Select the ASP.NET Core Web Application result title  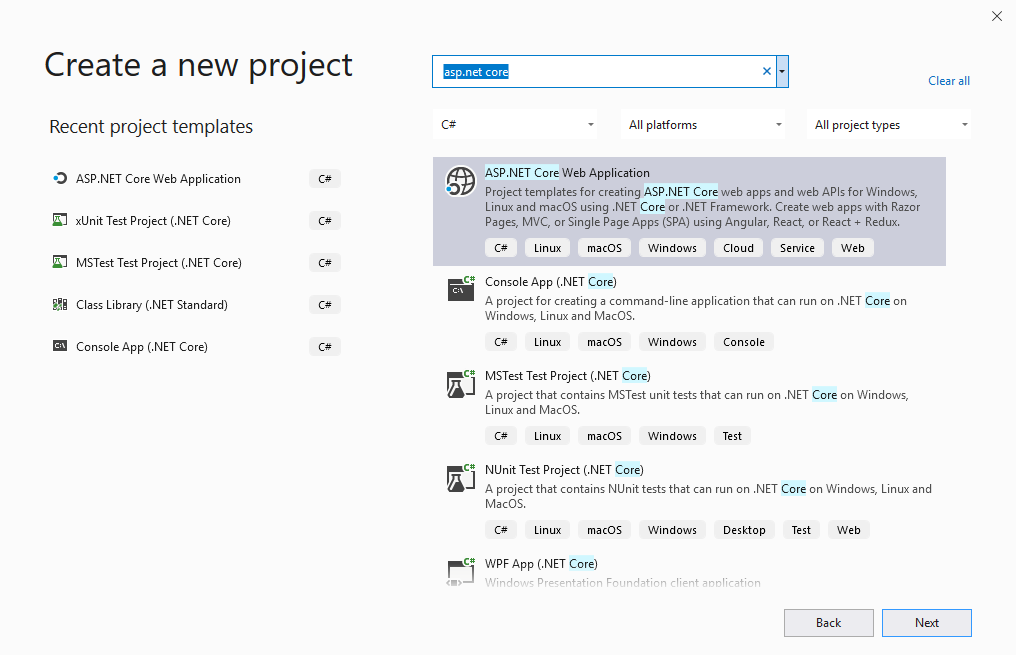point(567,173)
